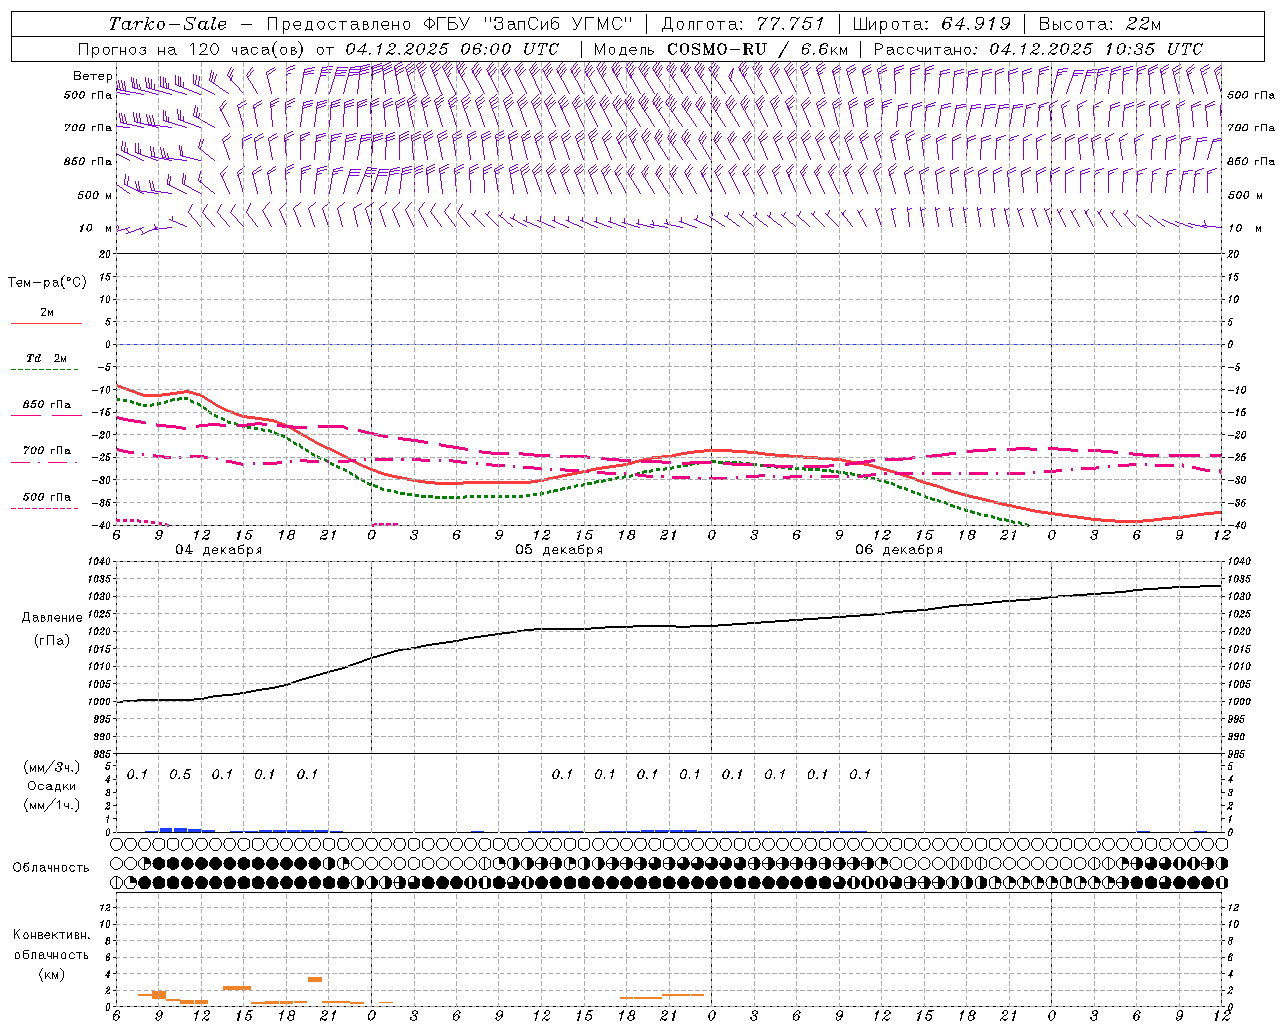Click the 500 гПа temperature legend entry
The image size is (1280, 1024).
[x=46, y=498]
